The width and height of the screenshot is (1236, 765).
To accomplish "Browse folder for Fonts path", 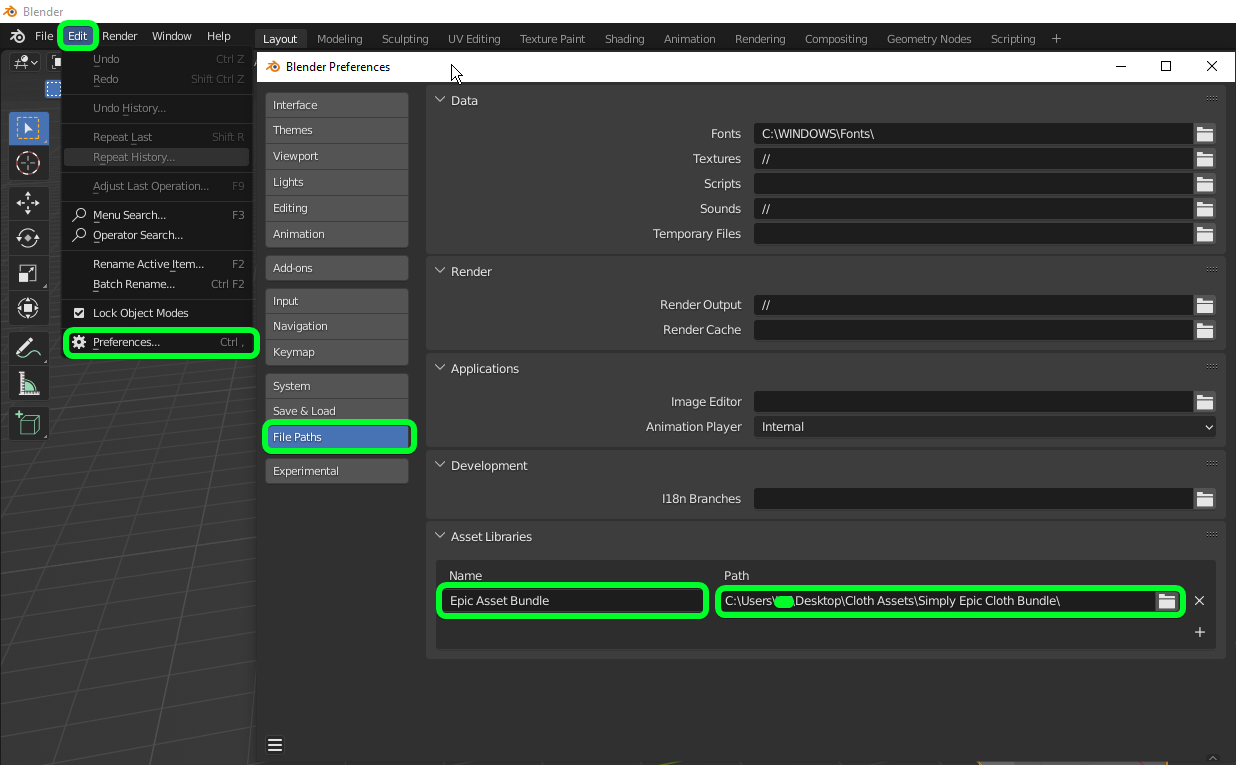I will (1204, 133).
